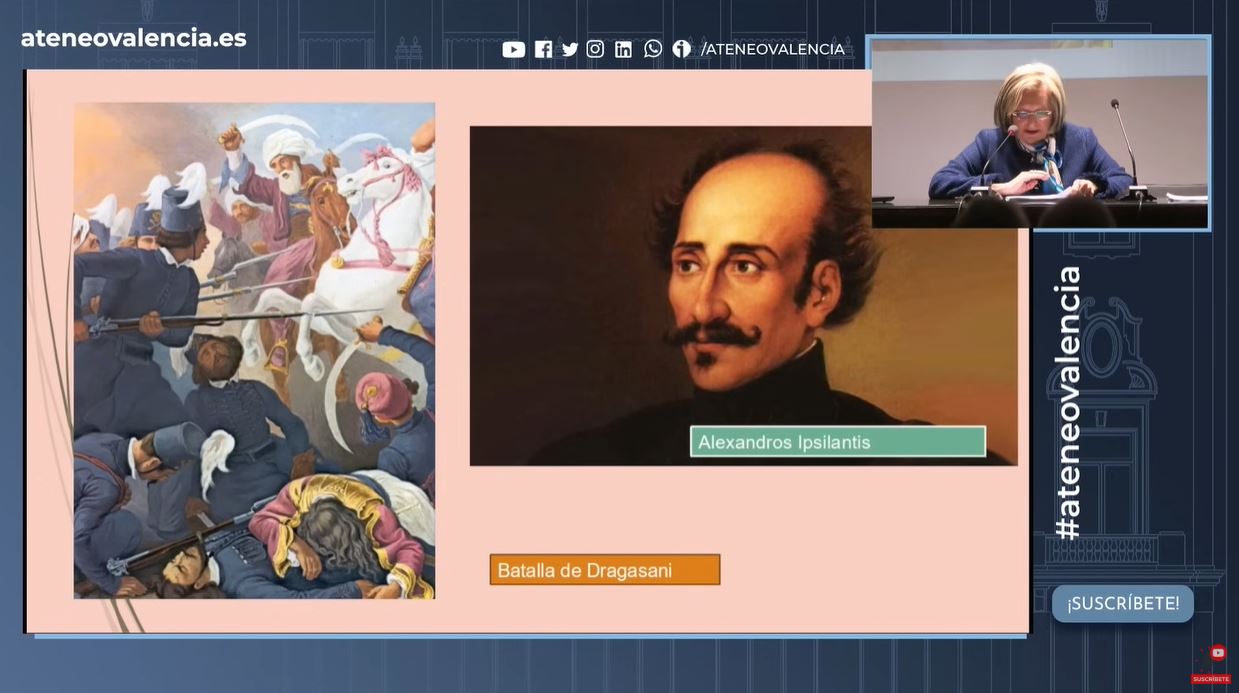Click the LinkedIn icon in header

click(x=623, y=49)
